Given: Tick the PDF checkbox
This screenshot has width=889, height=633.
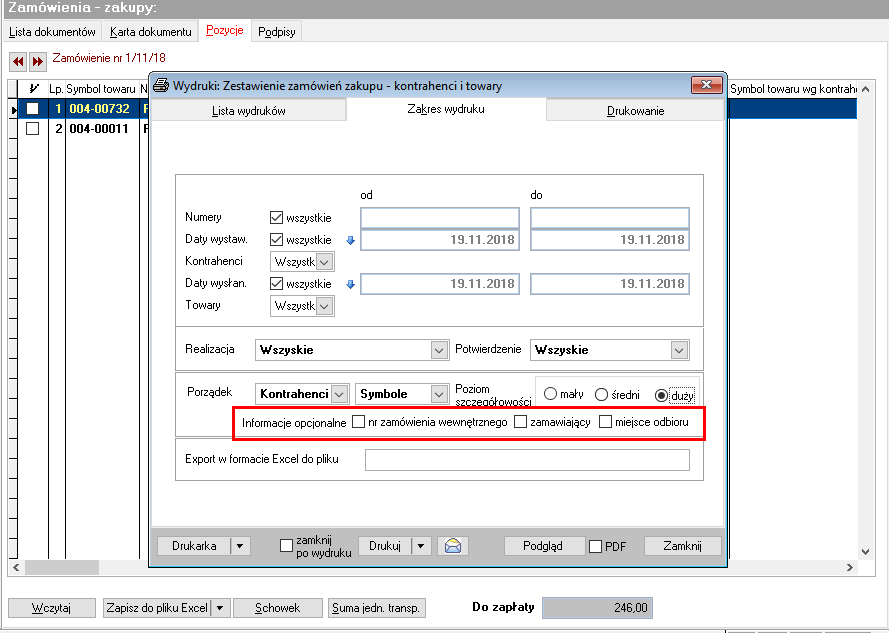Looking at the screenshot, I should 595,547.
